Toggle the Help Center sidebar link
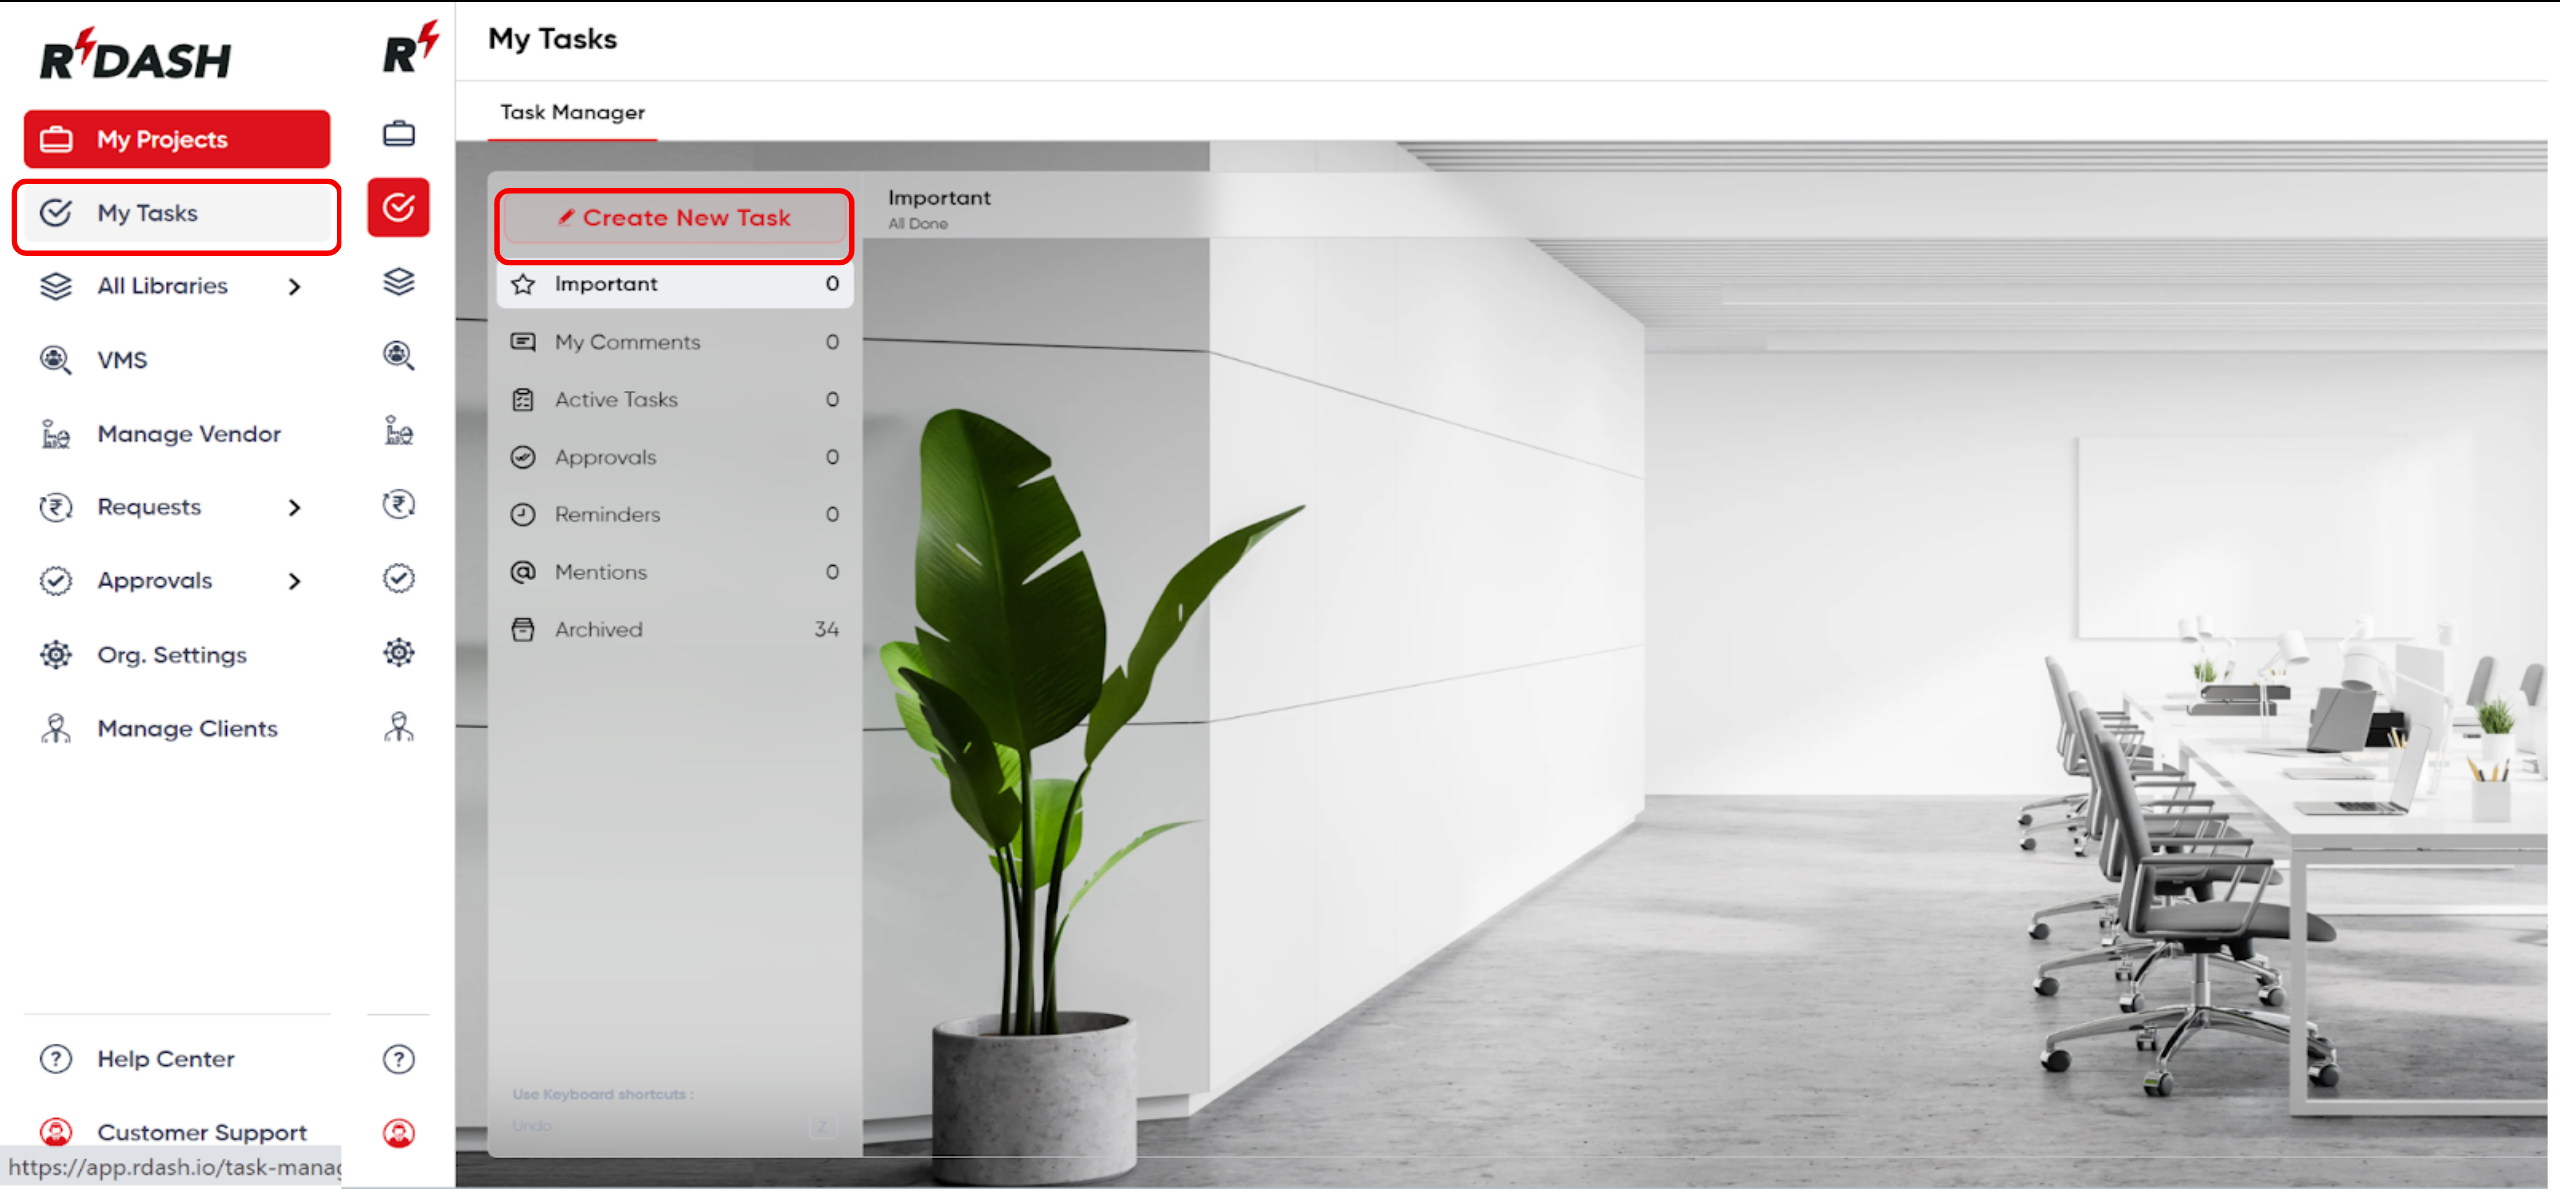This screenshot has height=1196, width=2560. (x=163, y=1057)
